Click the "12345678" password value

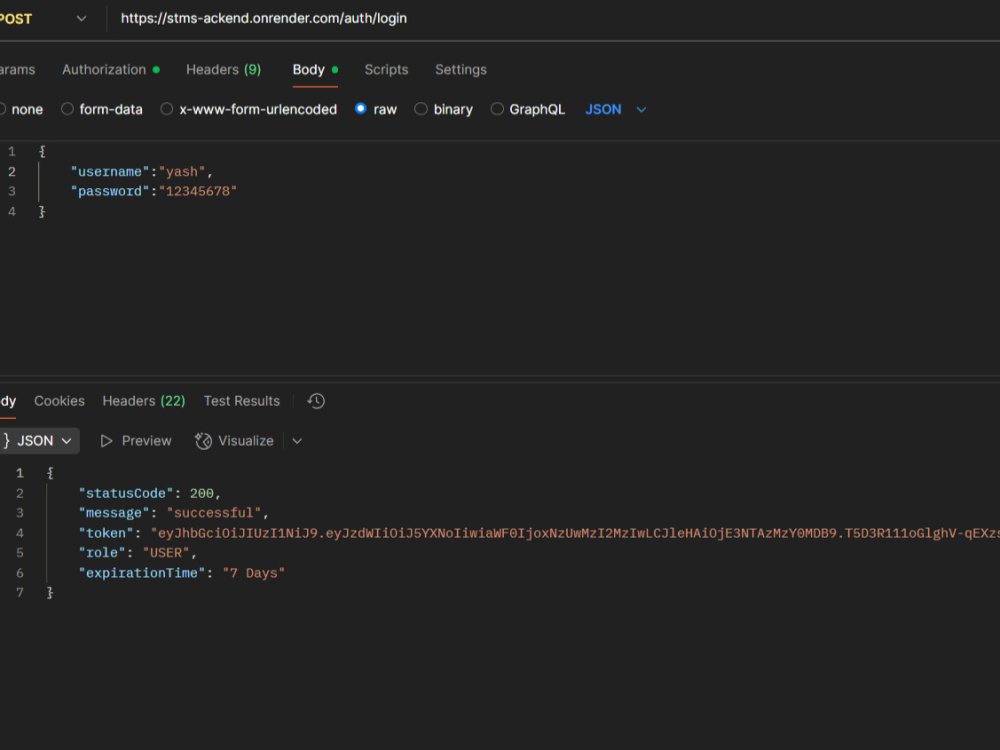[198, 191]
